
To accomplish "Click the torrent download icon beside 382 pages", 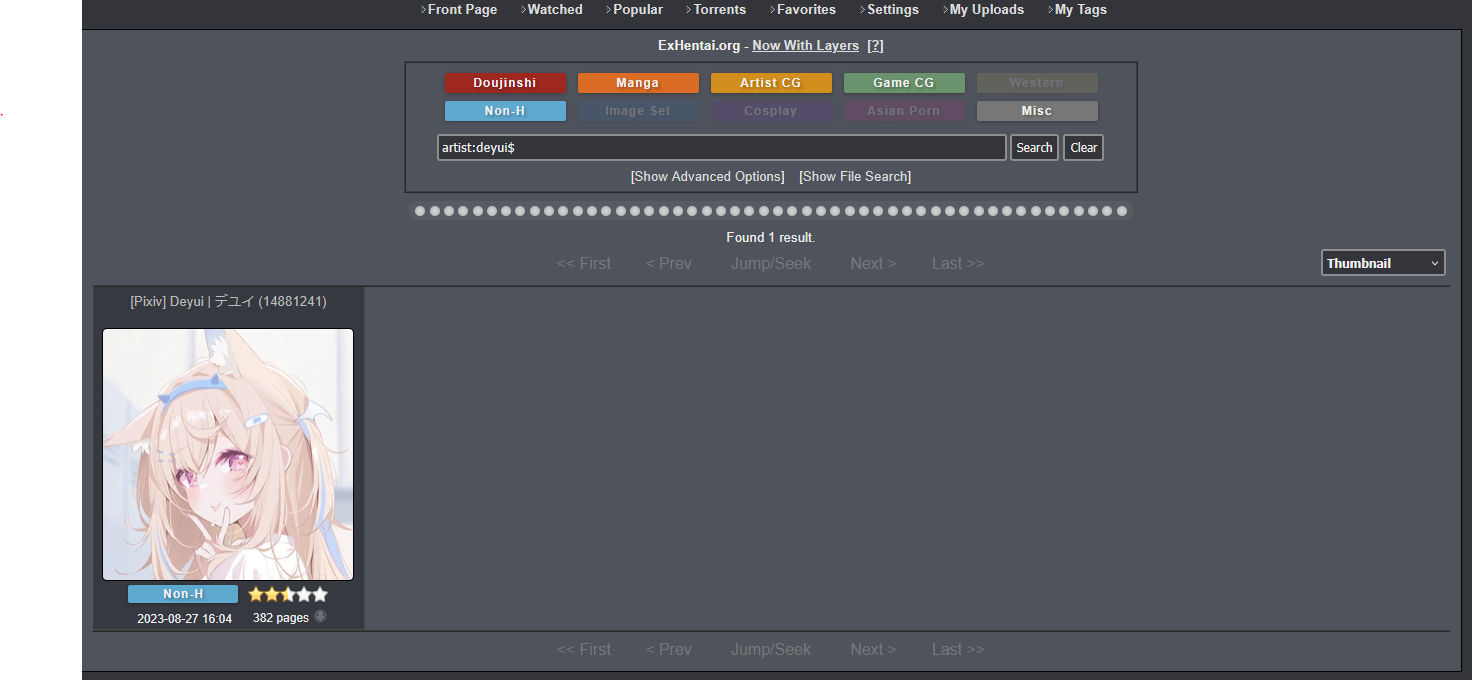I will [x=320, y=617].
